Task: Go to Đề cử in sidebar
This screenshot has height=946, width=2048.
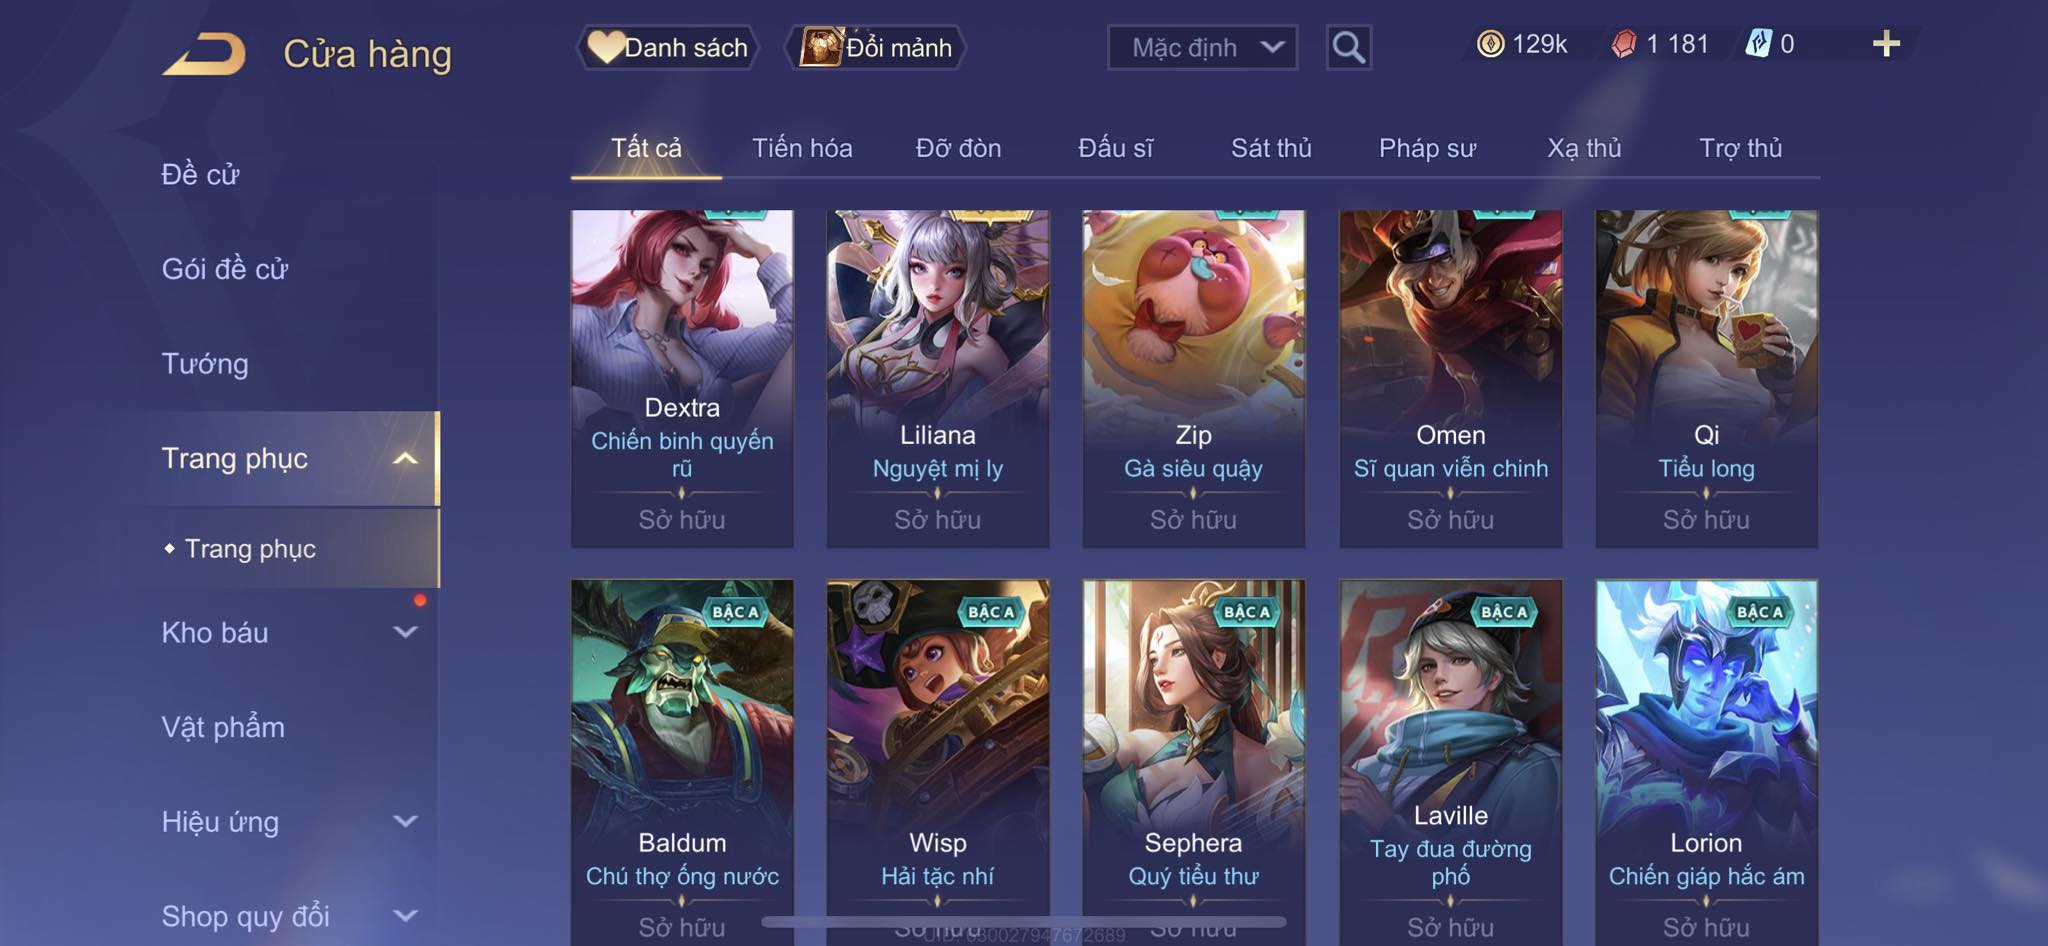Action: point(200,174)
